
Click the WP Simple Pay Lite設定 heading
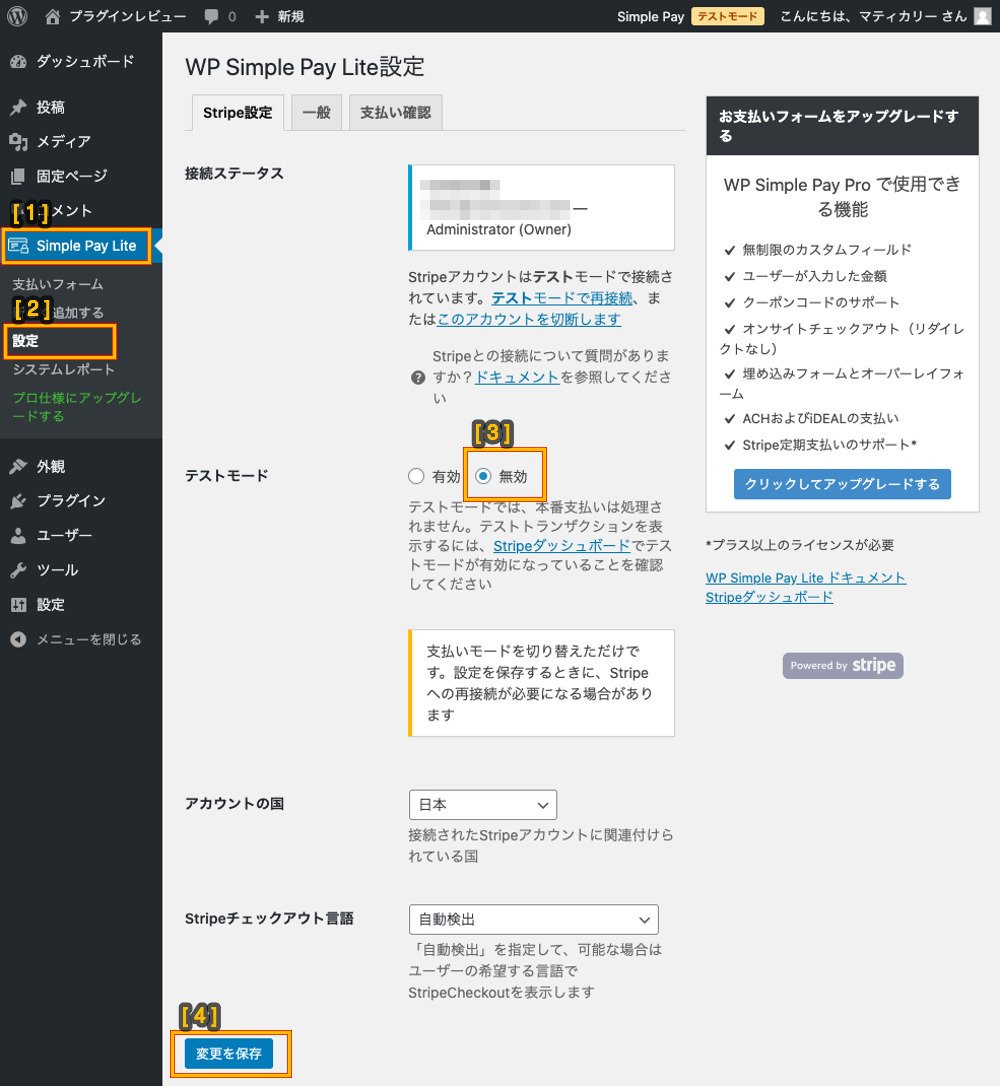tap(305, 67)
